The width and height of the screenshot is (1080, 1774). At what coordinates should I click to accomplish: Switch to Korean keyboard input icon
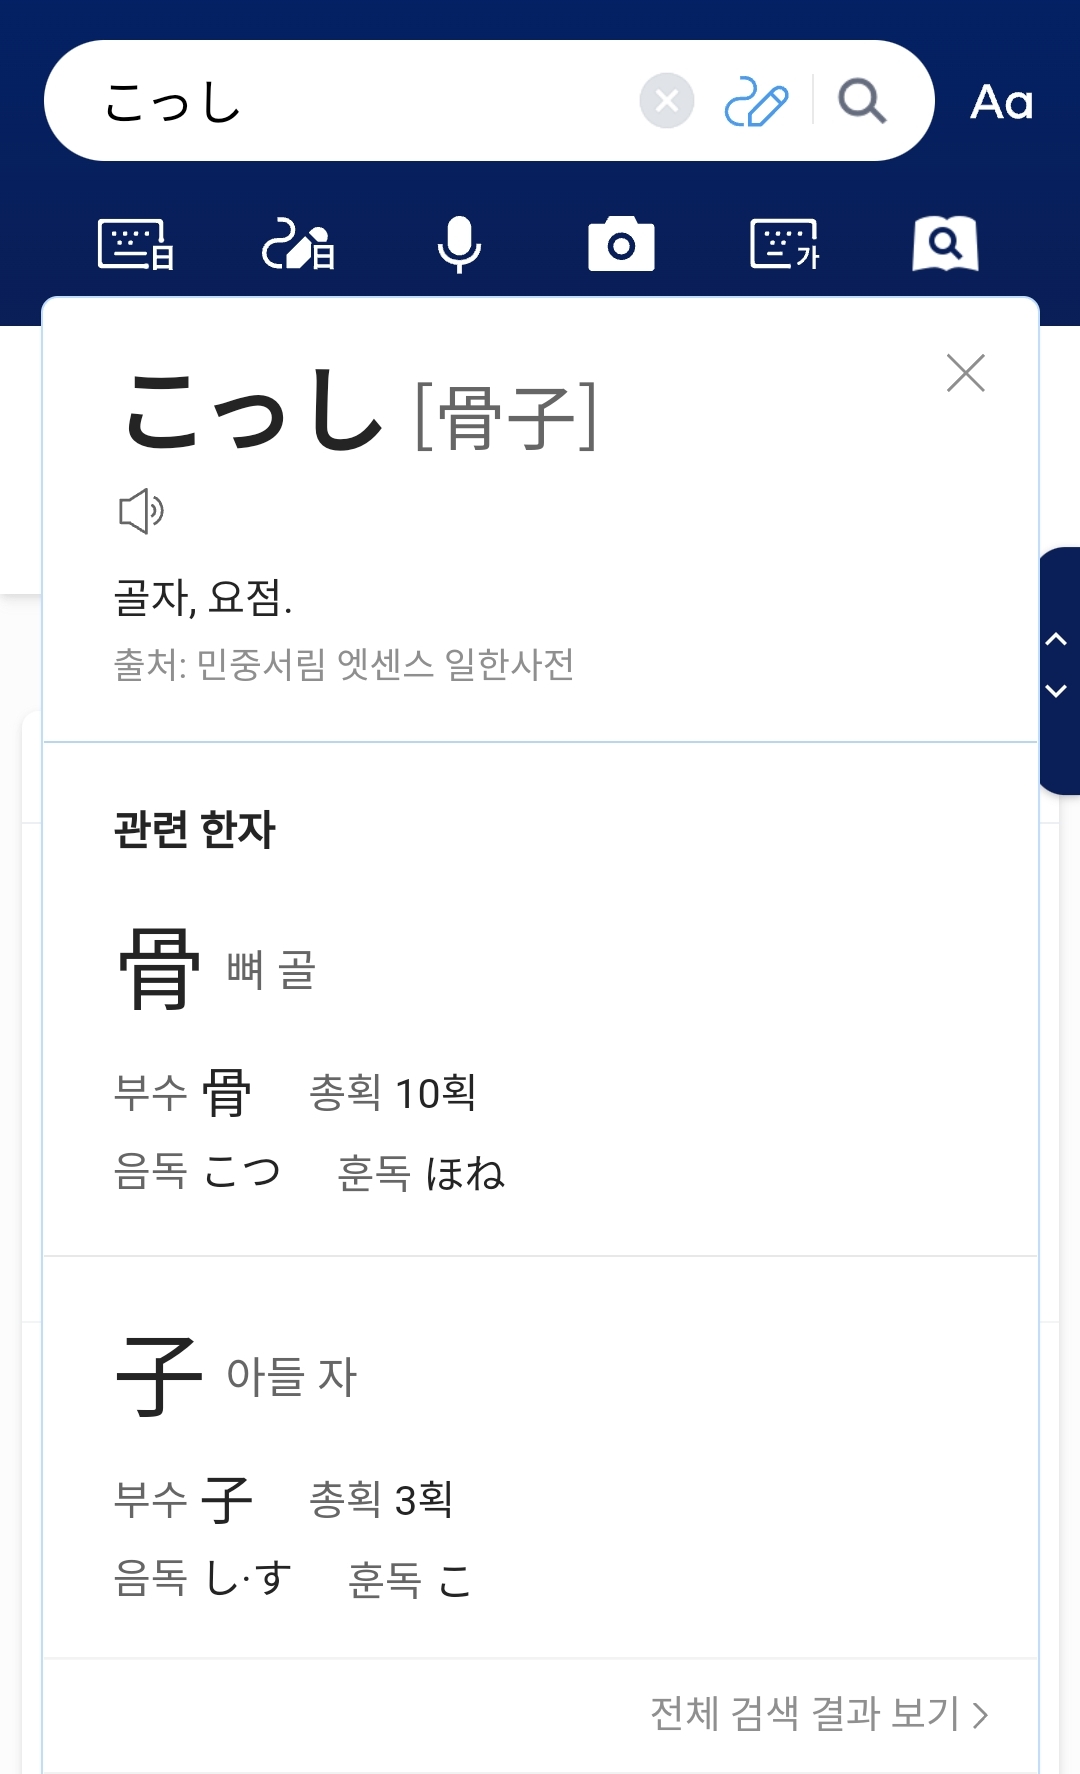coord(784,244)
